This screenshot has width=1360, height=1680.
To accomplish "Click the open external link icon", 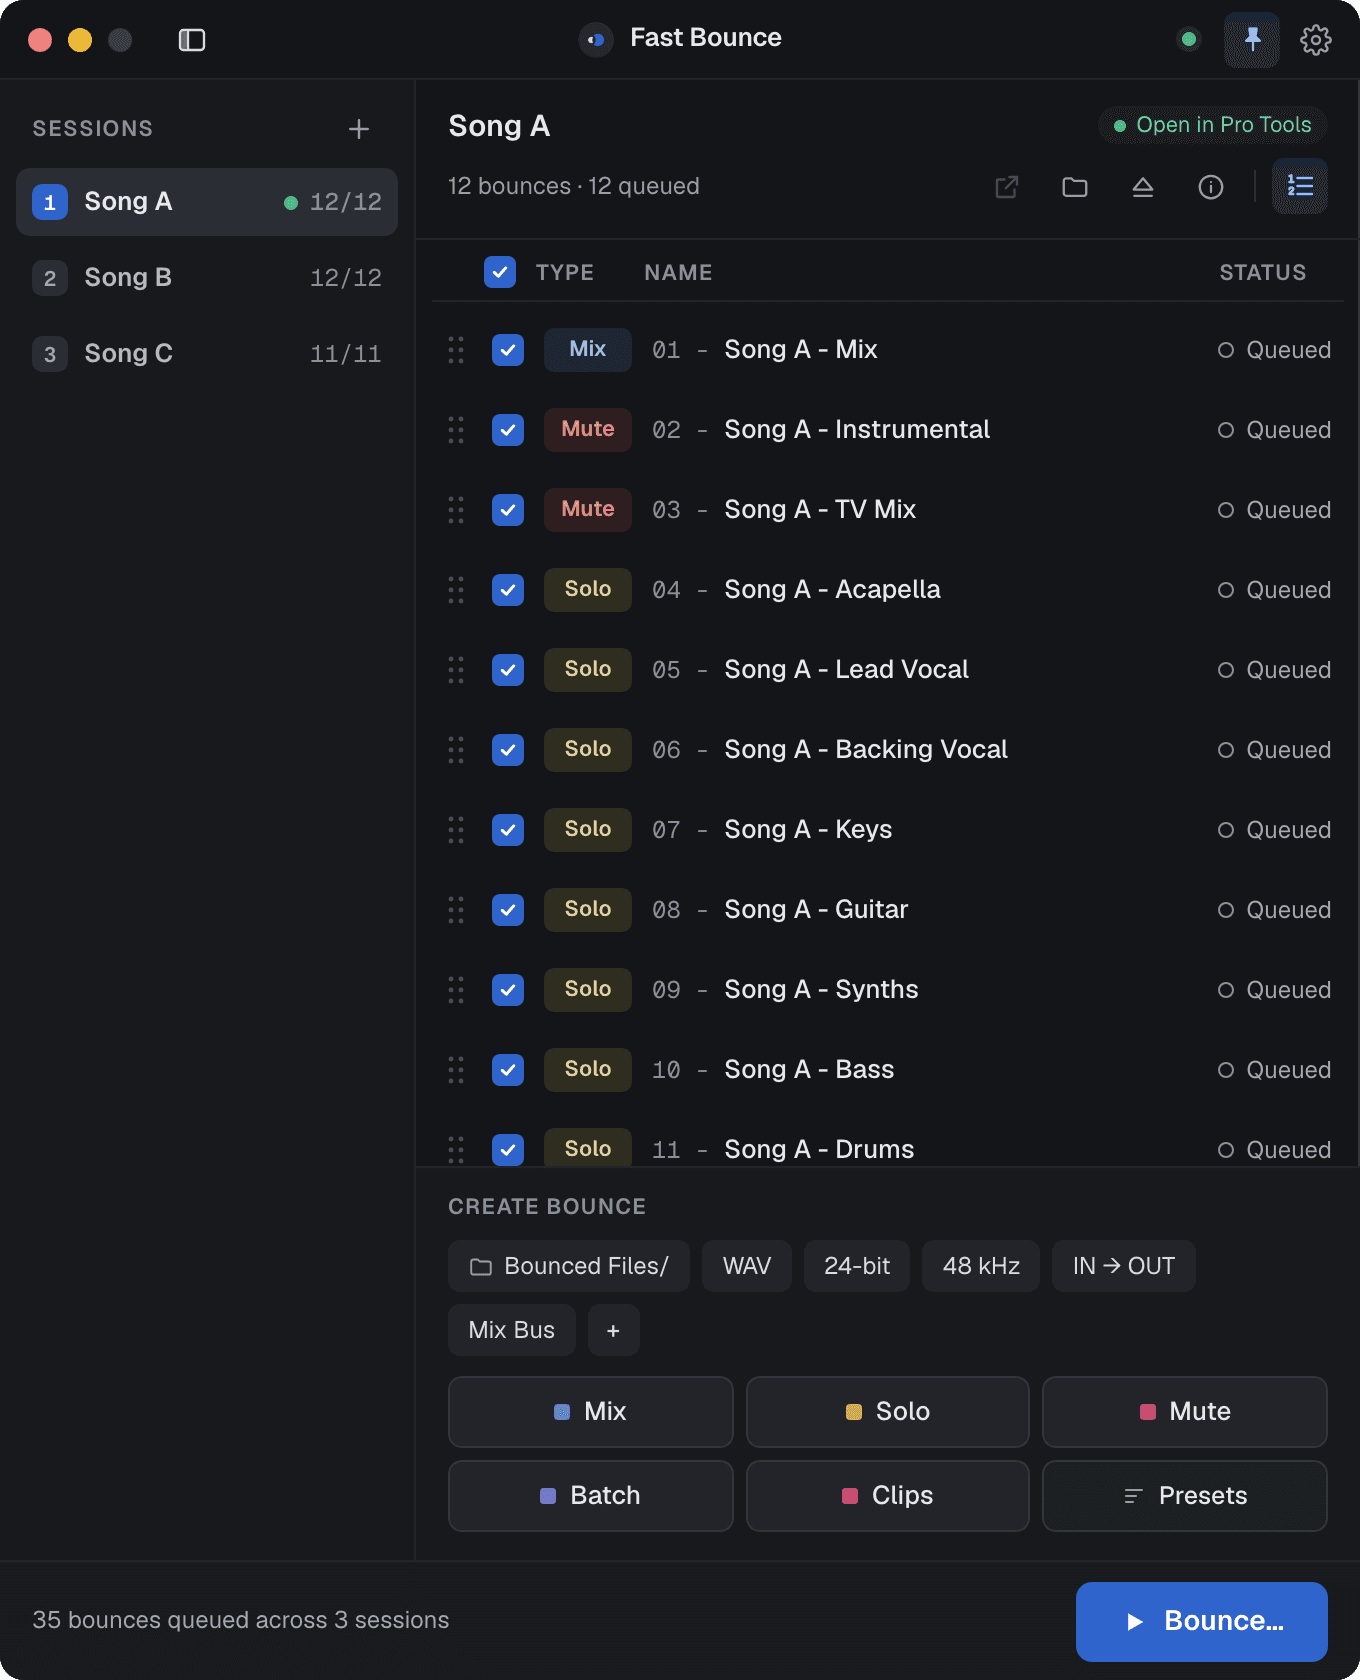I will (x=1007, y=187).
